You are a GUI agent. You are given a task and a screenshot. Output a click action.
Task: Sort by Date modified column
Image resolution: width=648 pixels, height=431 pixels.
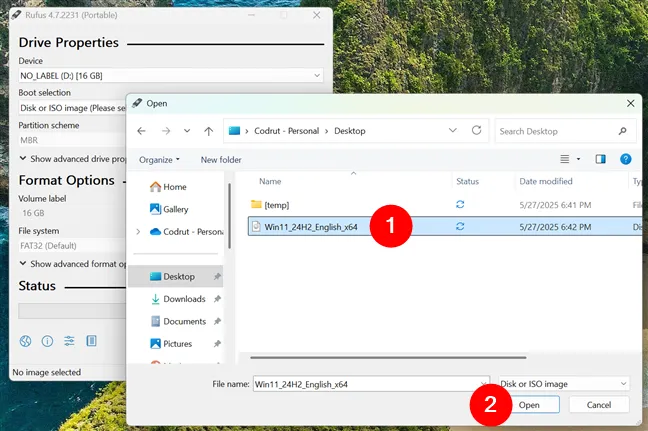tap(546, 181)
